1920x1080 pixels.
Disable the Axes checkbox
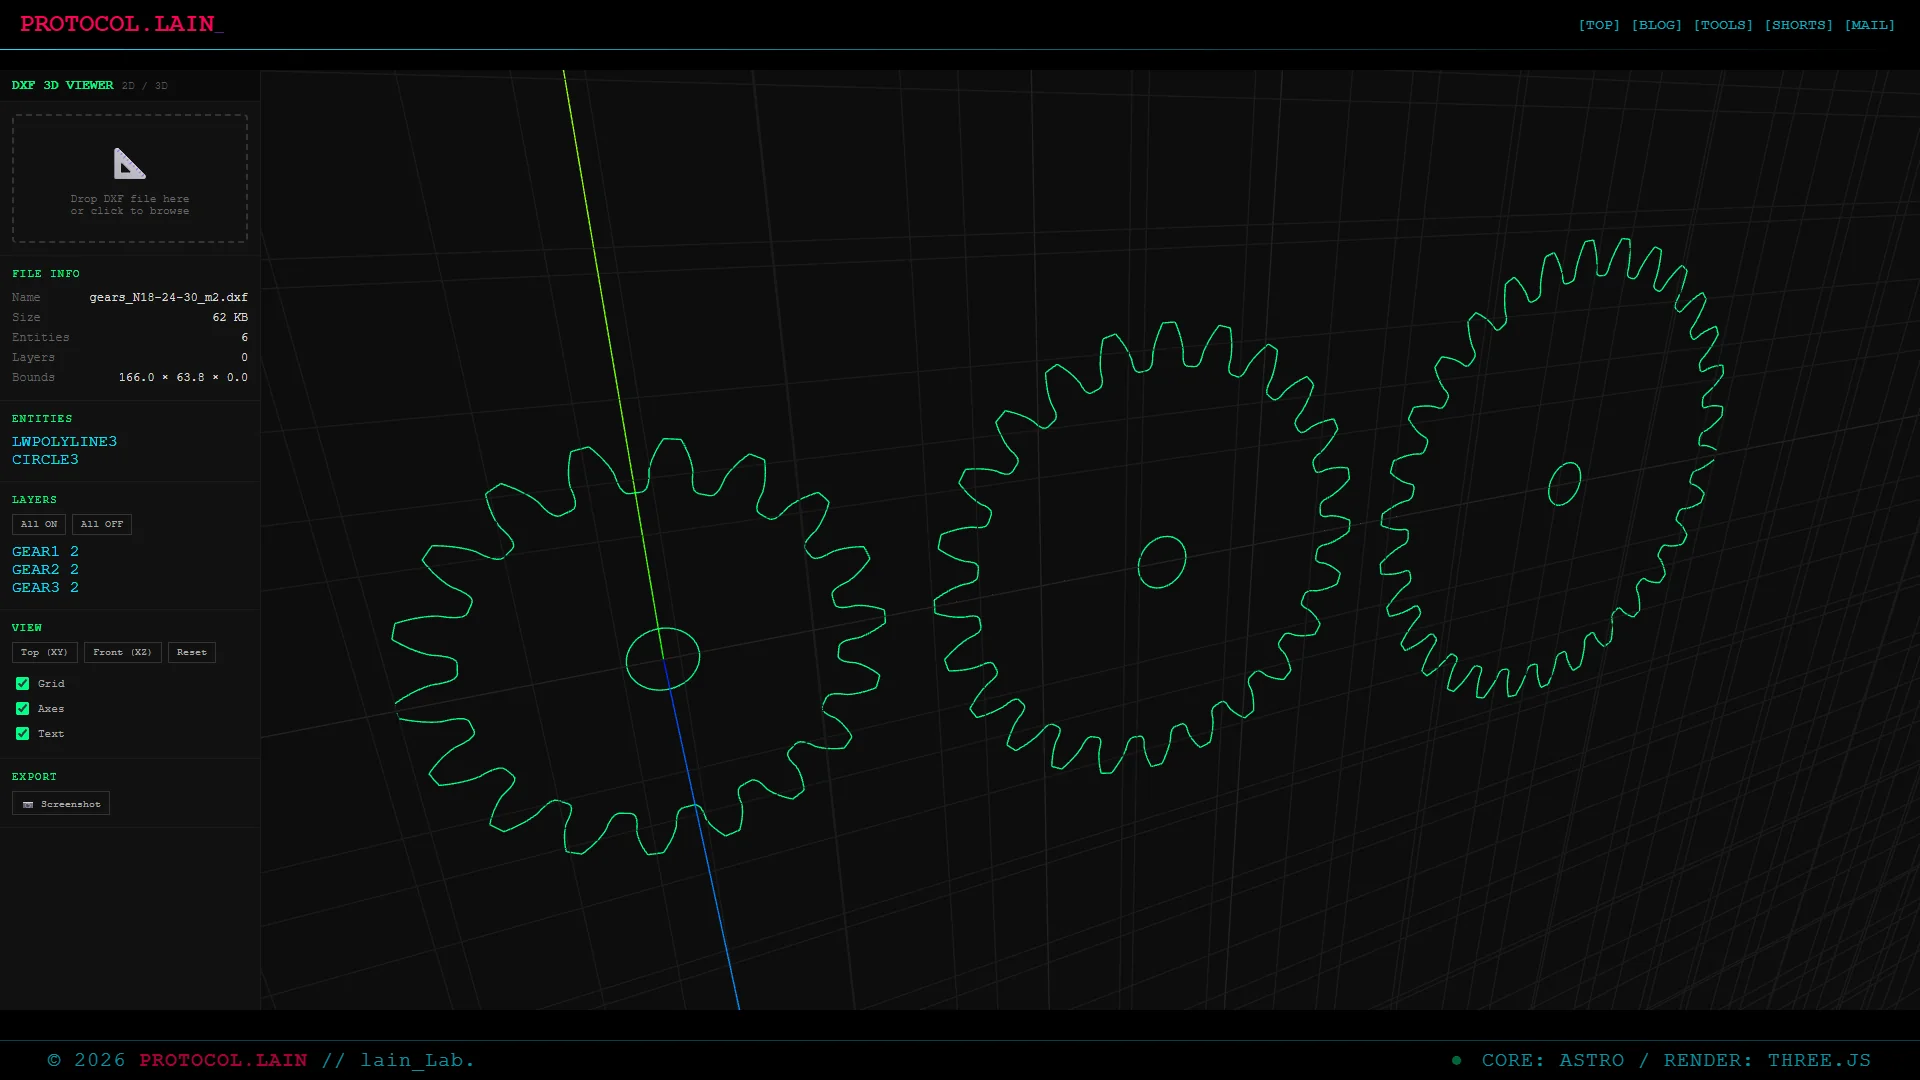22,709
